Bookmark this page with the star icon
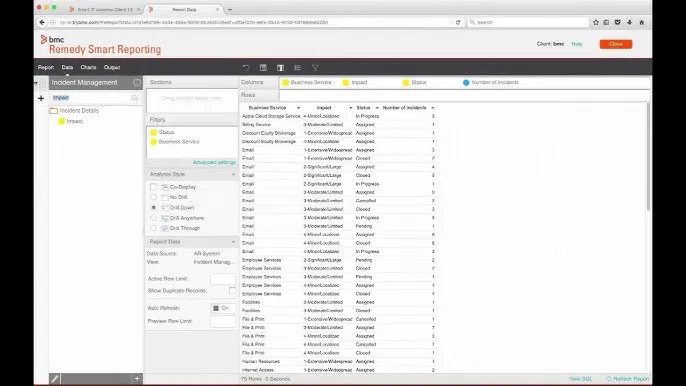The width and height of the screenshot is (686, 386). (595, 22)
